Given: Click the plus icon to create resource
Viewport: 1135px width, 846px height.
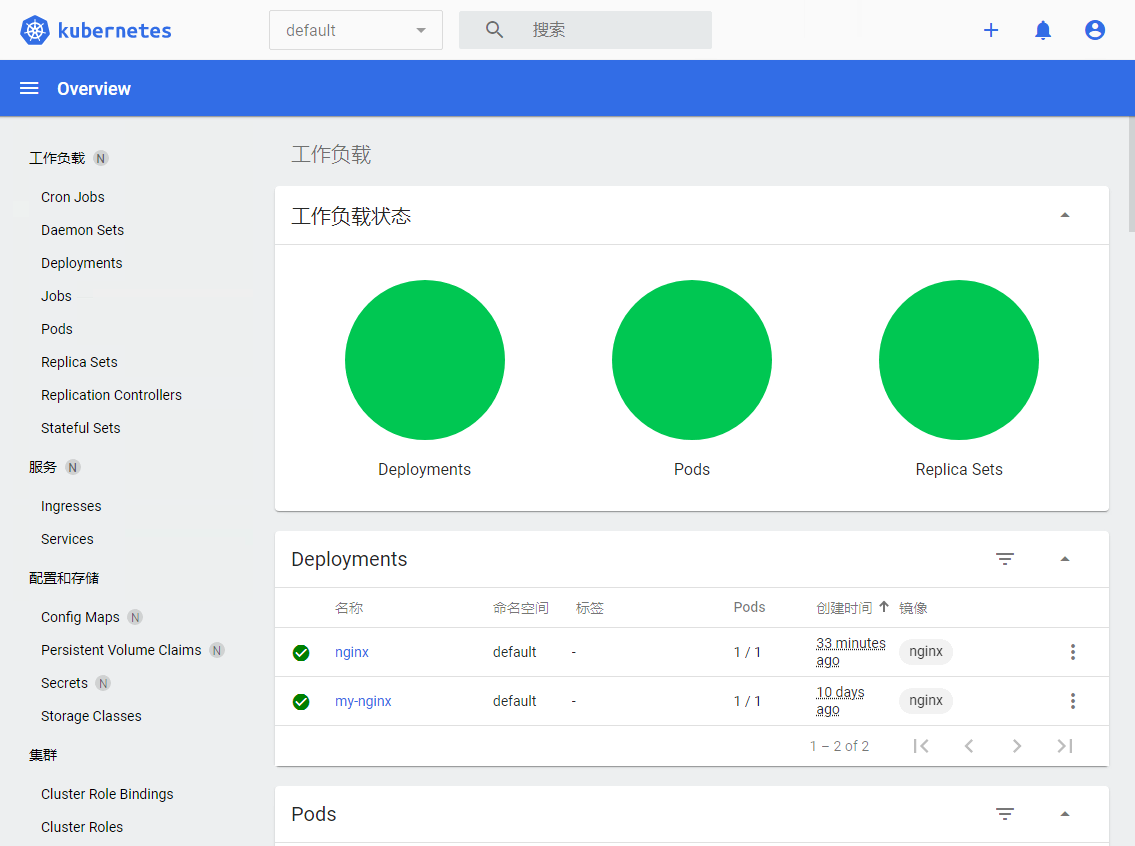Looking at the screenshot, I should pos(991,30).
